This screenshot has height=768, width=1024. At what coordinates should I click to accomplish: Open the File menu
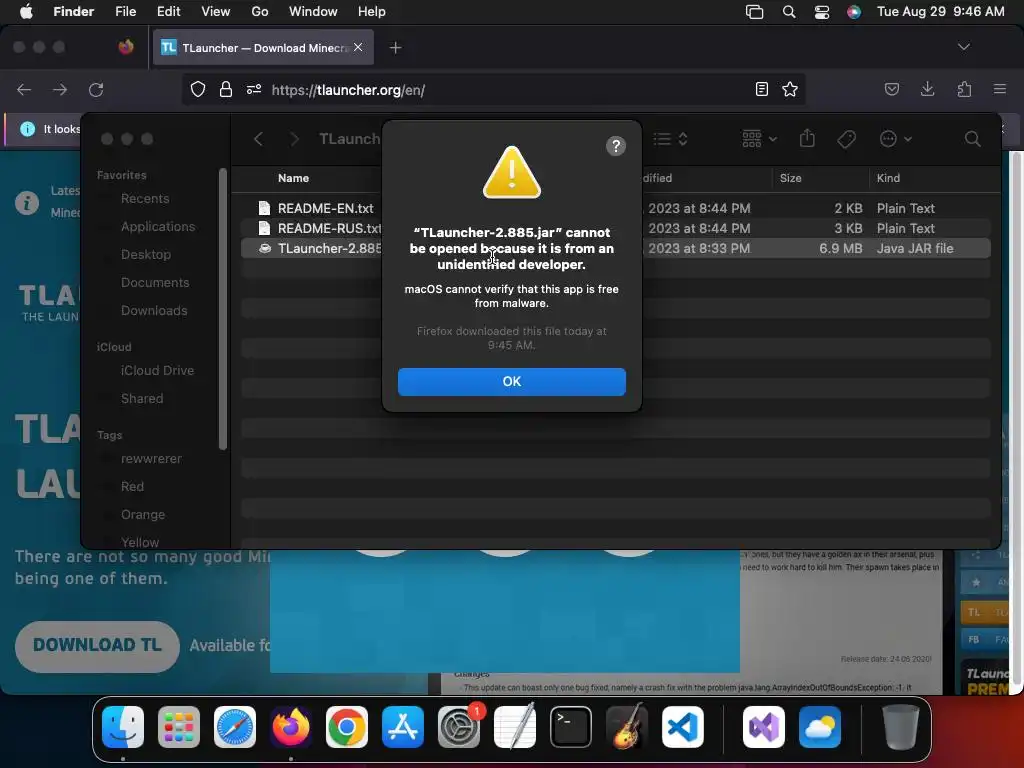pyautogui.click(x=125, y=12)
